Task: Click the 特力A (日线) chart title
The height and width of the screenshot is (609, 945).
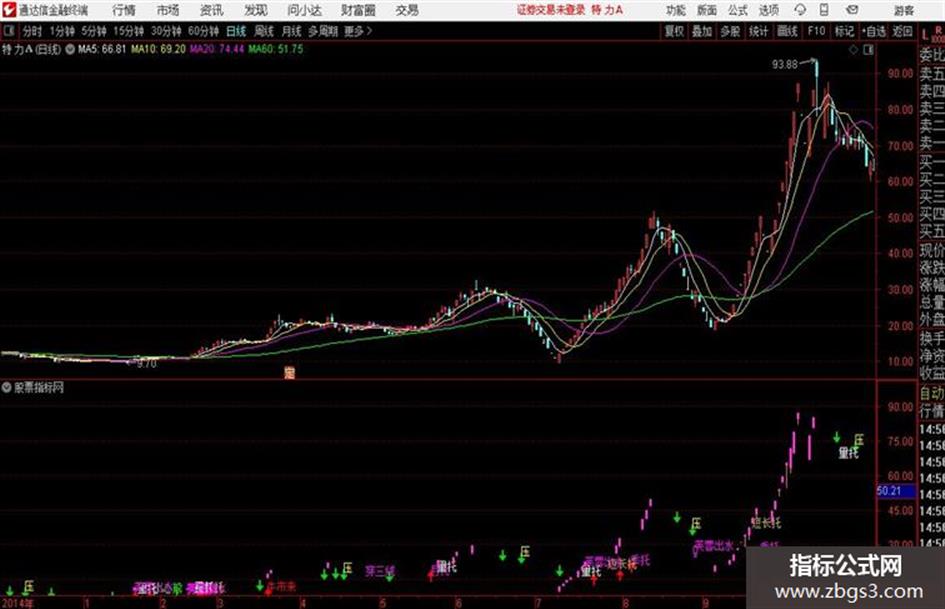Action: [x=31, y=49]
